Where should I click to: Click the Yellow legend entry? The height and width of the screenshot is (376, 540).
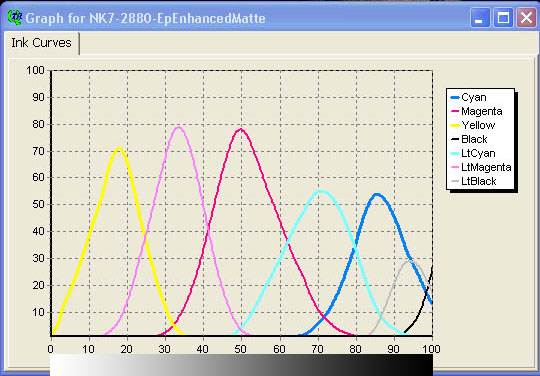click(x=473, y=125)
